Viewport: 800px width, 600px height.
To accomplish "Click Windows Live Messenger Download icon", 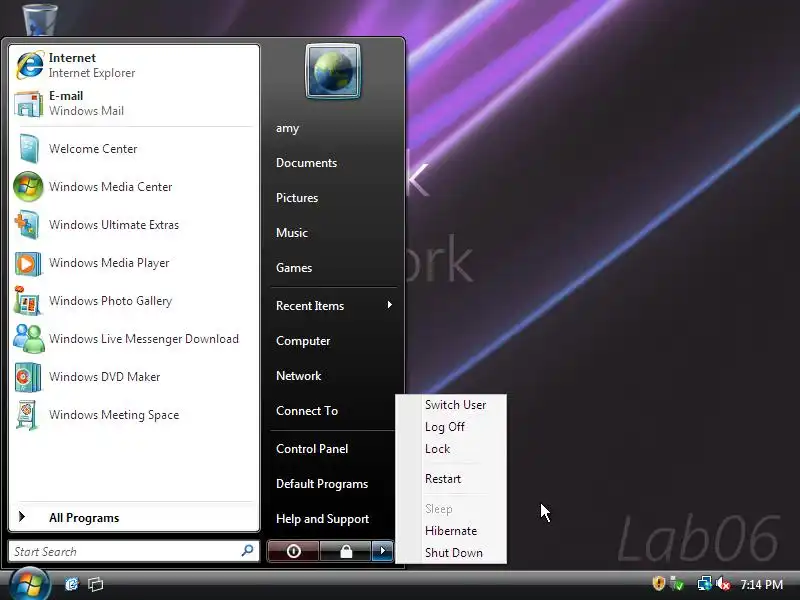I will coord(29,339).
